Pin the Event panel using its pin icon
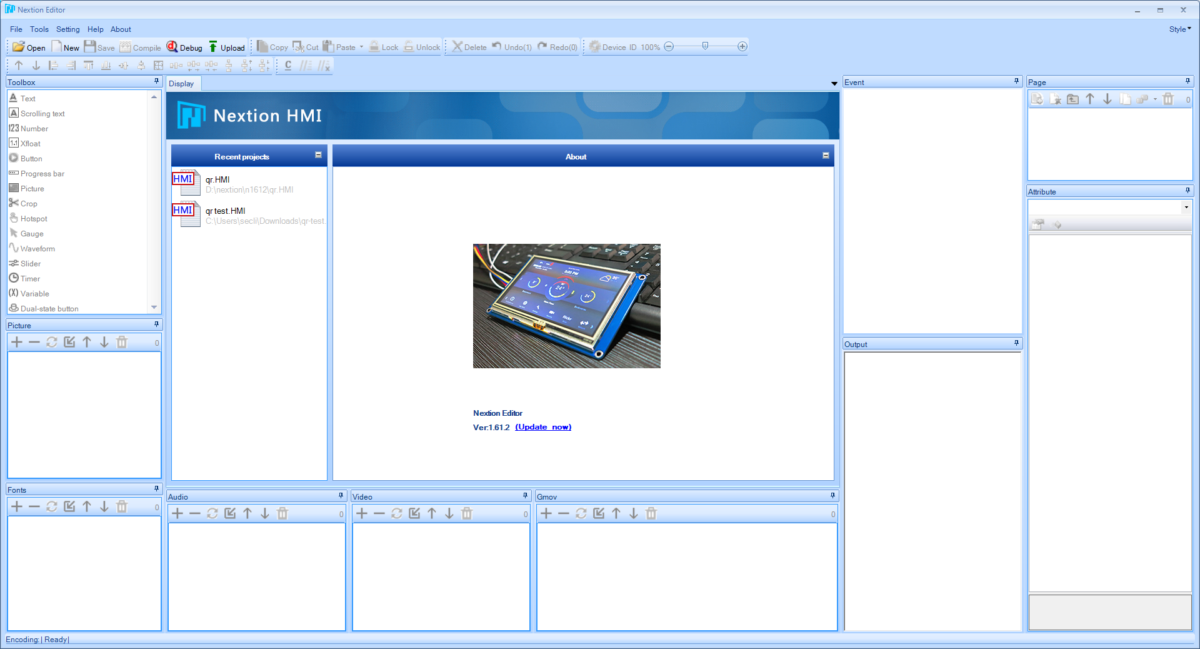 (x=1016, y=82)
